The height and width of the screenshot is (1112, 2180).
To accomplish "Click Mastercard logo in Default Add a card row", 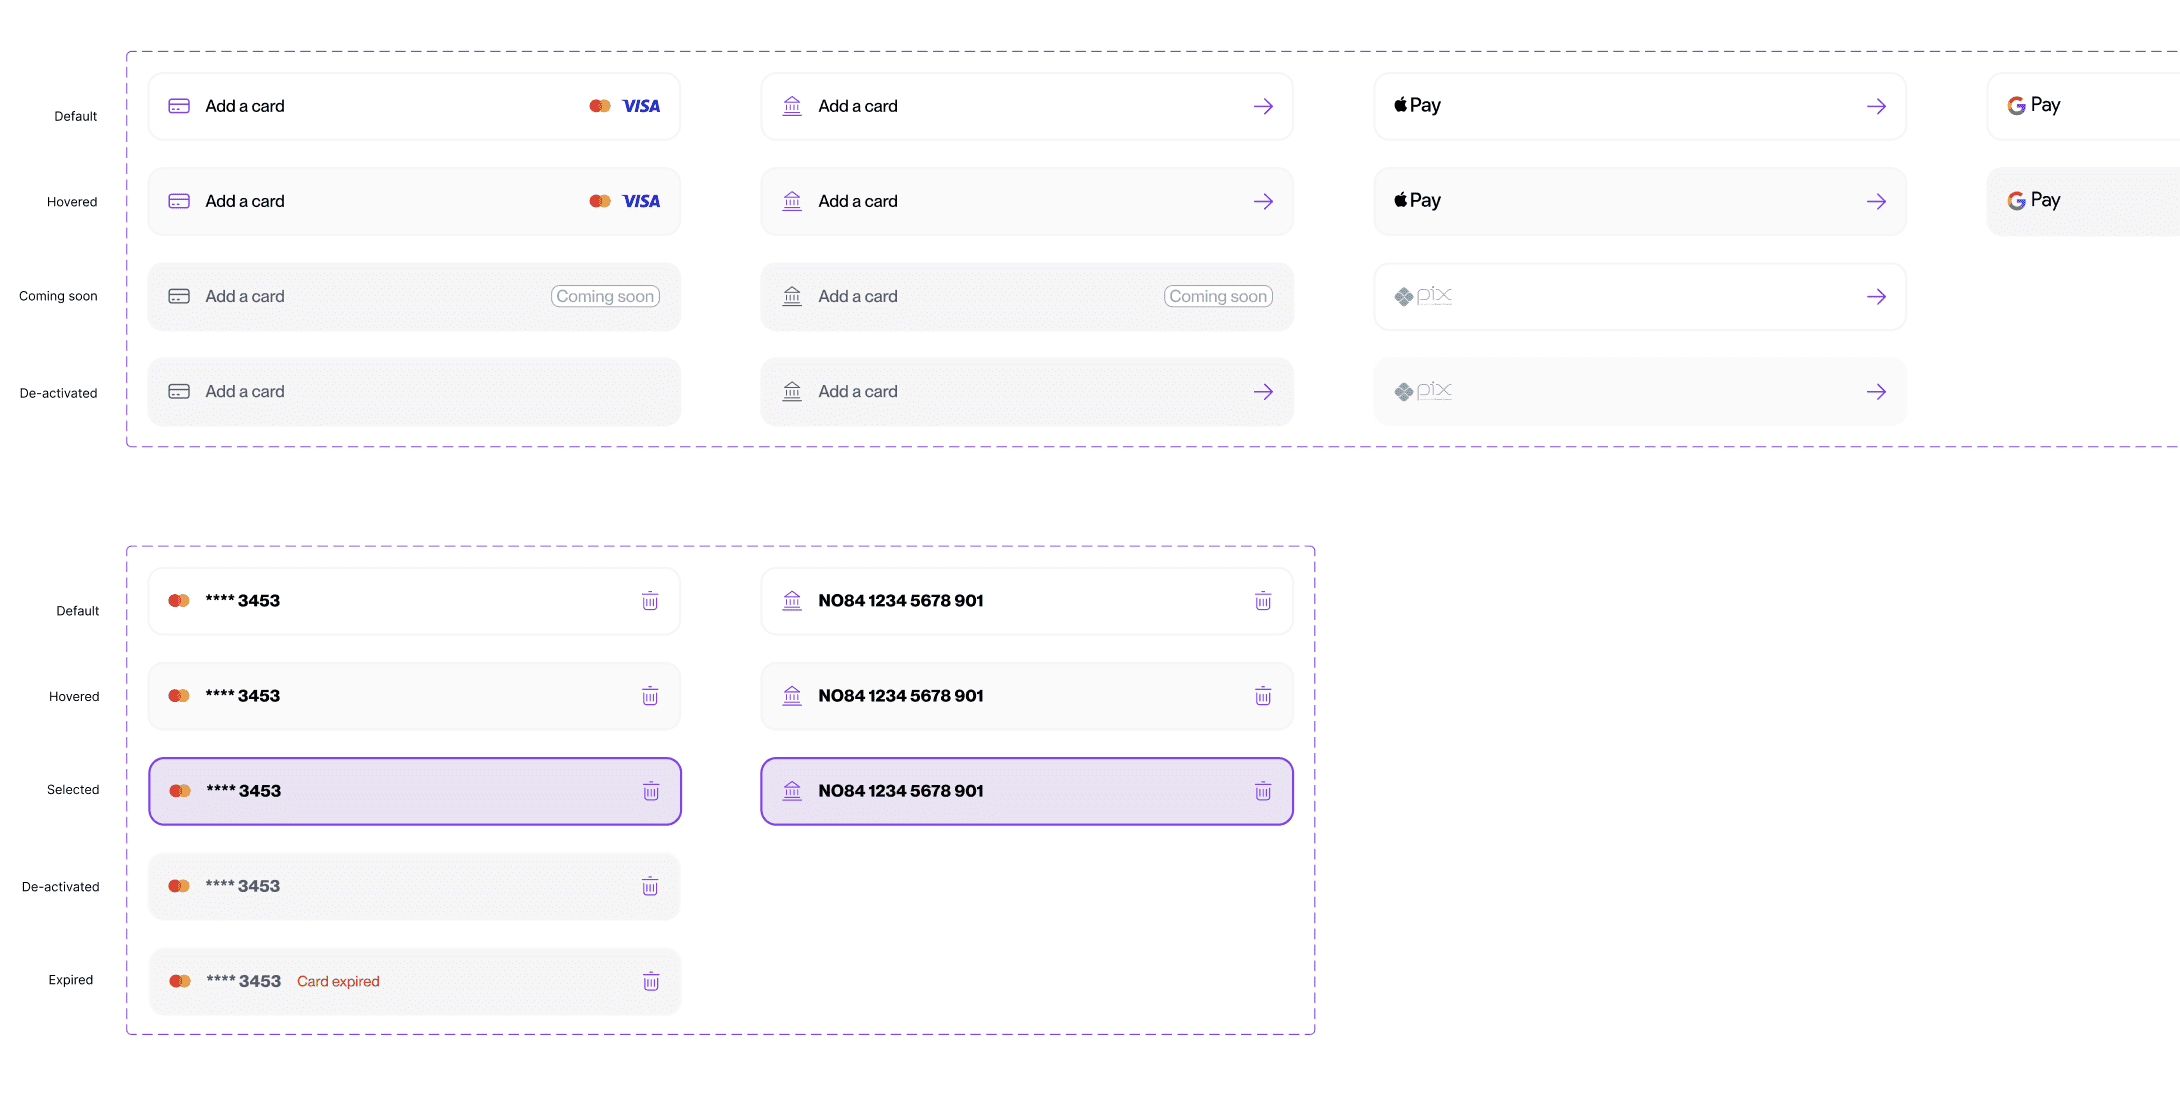I will click(600, 106).
